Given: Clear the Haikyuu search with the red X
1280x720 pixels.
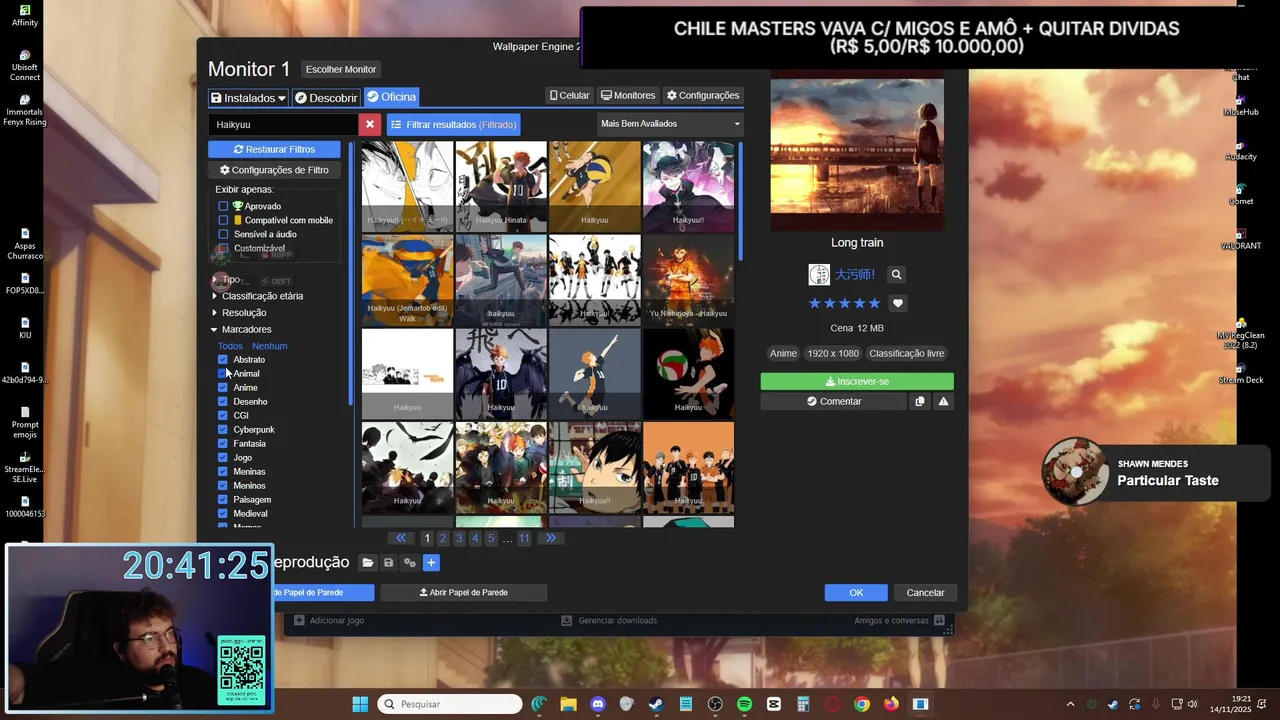Looking at the screenshot, I should [x=370, y=125].
